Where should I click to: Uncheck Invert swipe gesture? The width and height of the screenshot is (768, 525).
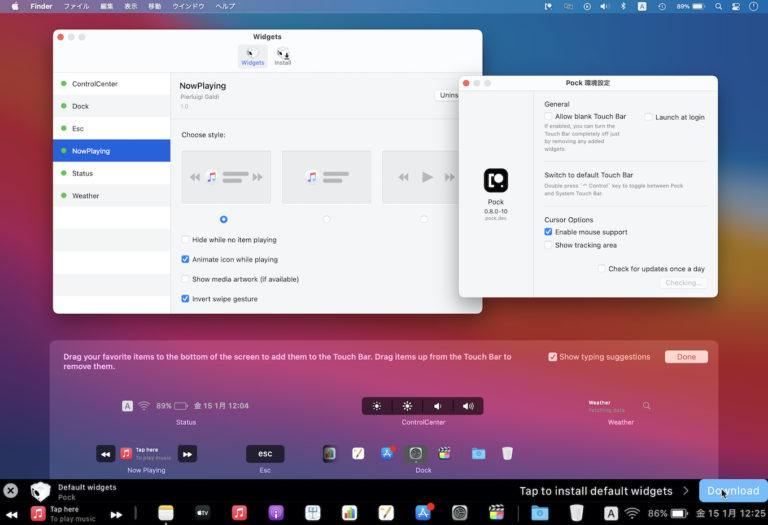pos(186,299)
